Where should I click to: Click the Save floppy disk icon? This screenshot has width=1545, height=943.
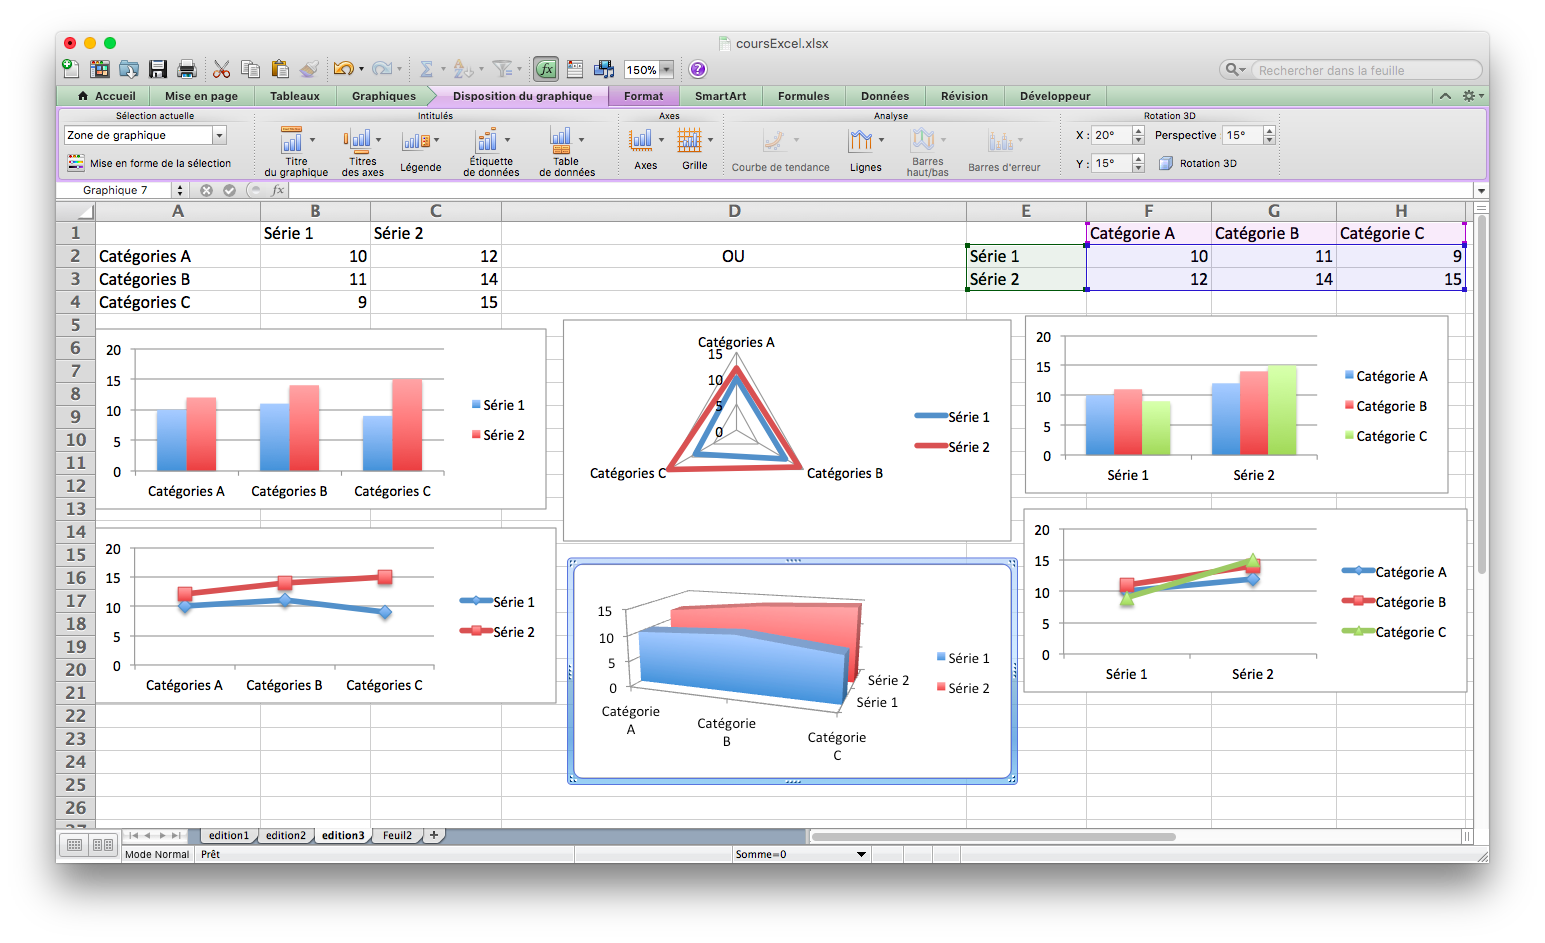[158, 69]
